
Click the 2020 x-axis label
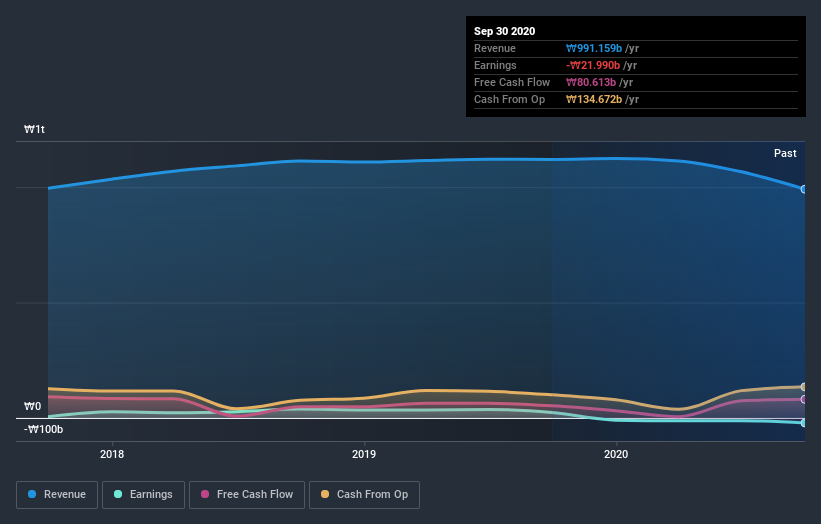pyautogui.click(x=616, y=454)
